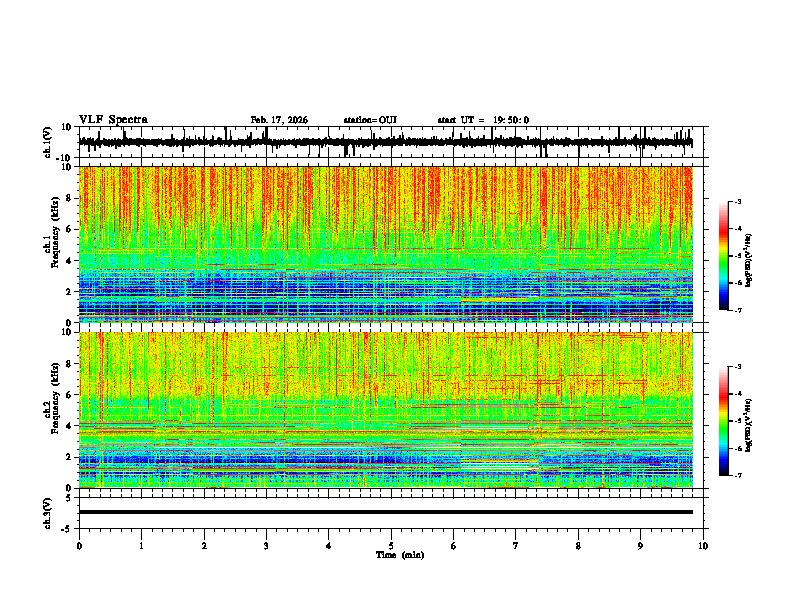Click the 'Time (min)' axis title

pos(400,555)
